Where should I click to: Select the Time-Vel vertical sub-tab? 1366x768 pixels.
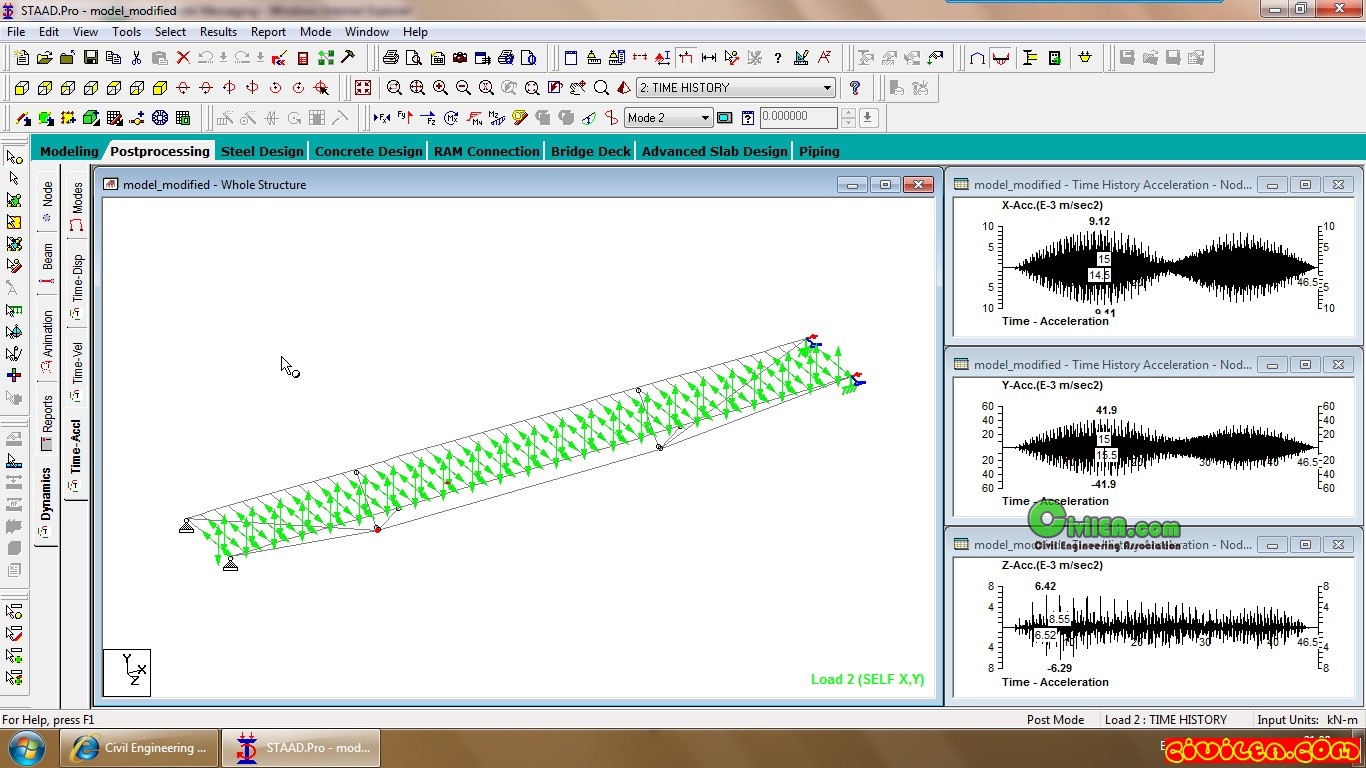pyautogui.click(x=77, y=369)
